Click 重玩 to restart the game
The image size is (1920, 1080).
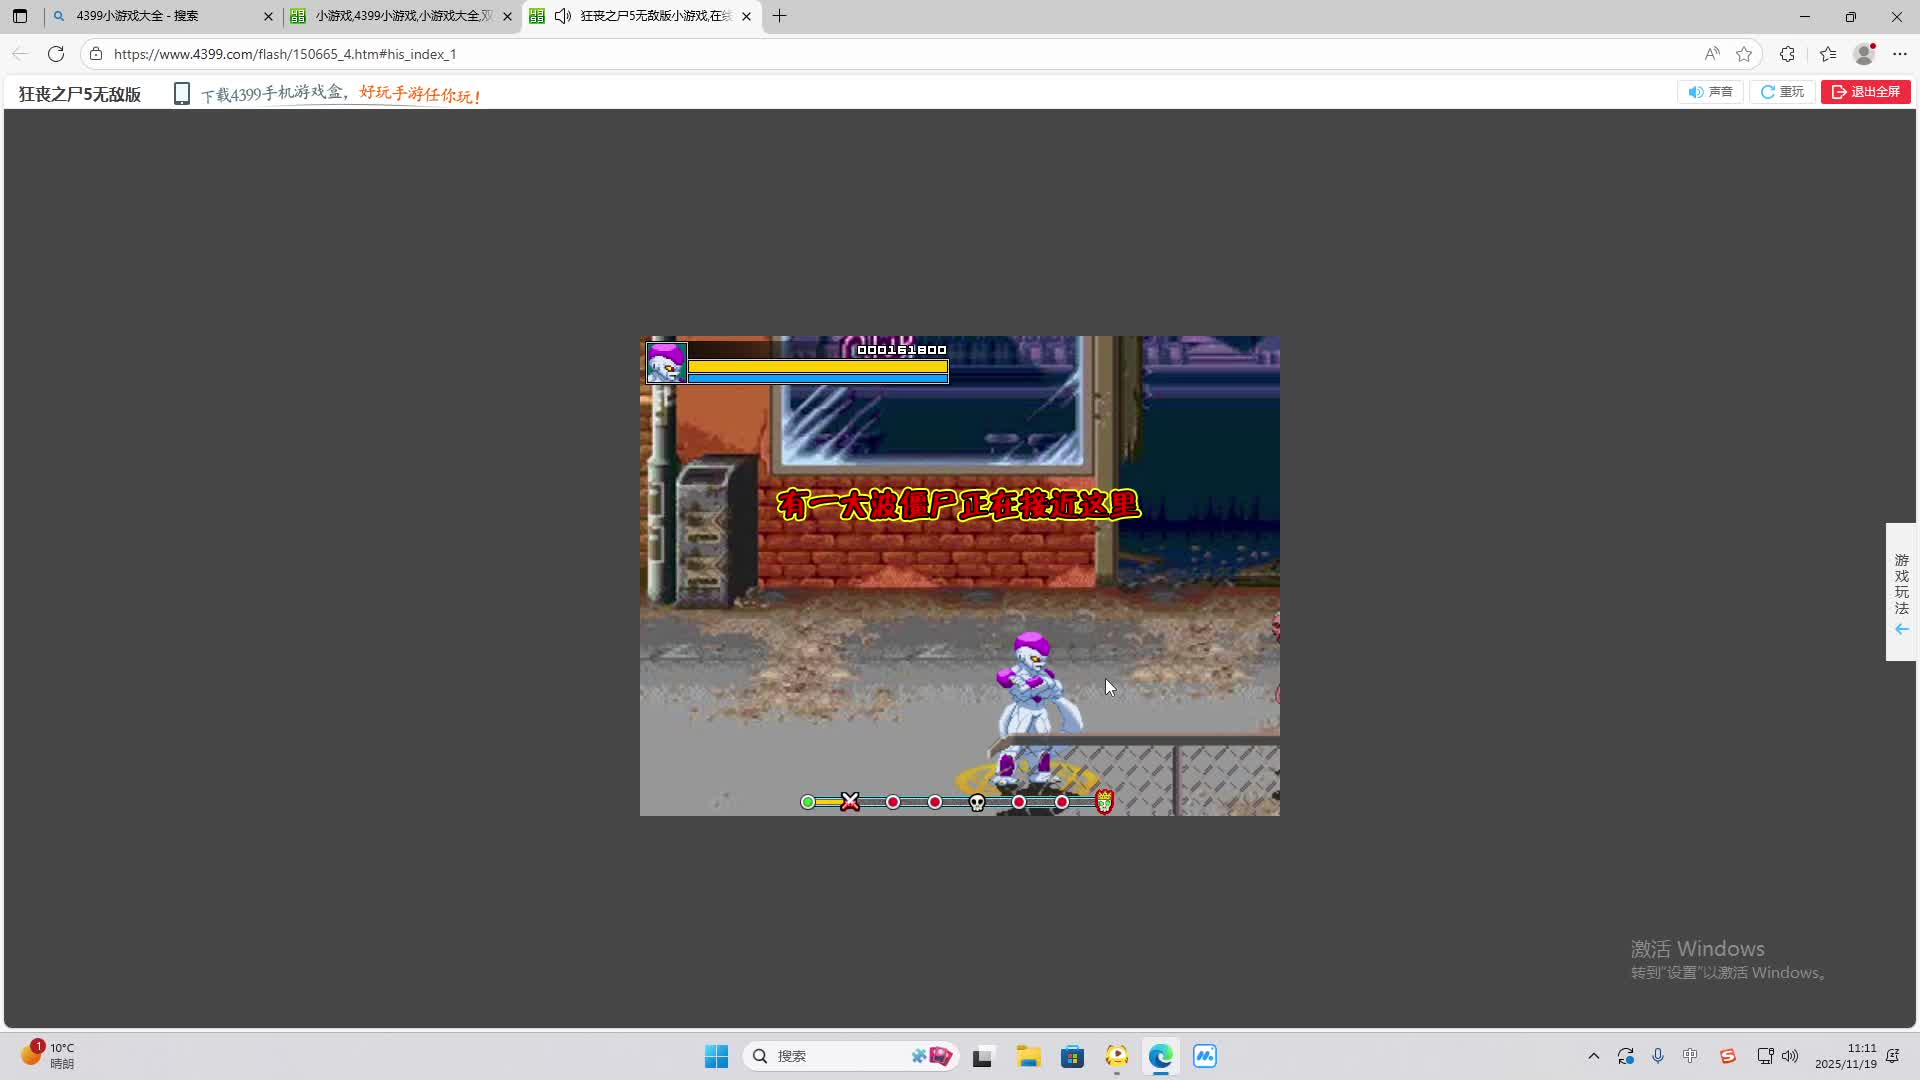pyautogui.click(x=1782, y=92)
